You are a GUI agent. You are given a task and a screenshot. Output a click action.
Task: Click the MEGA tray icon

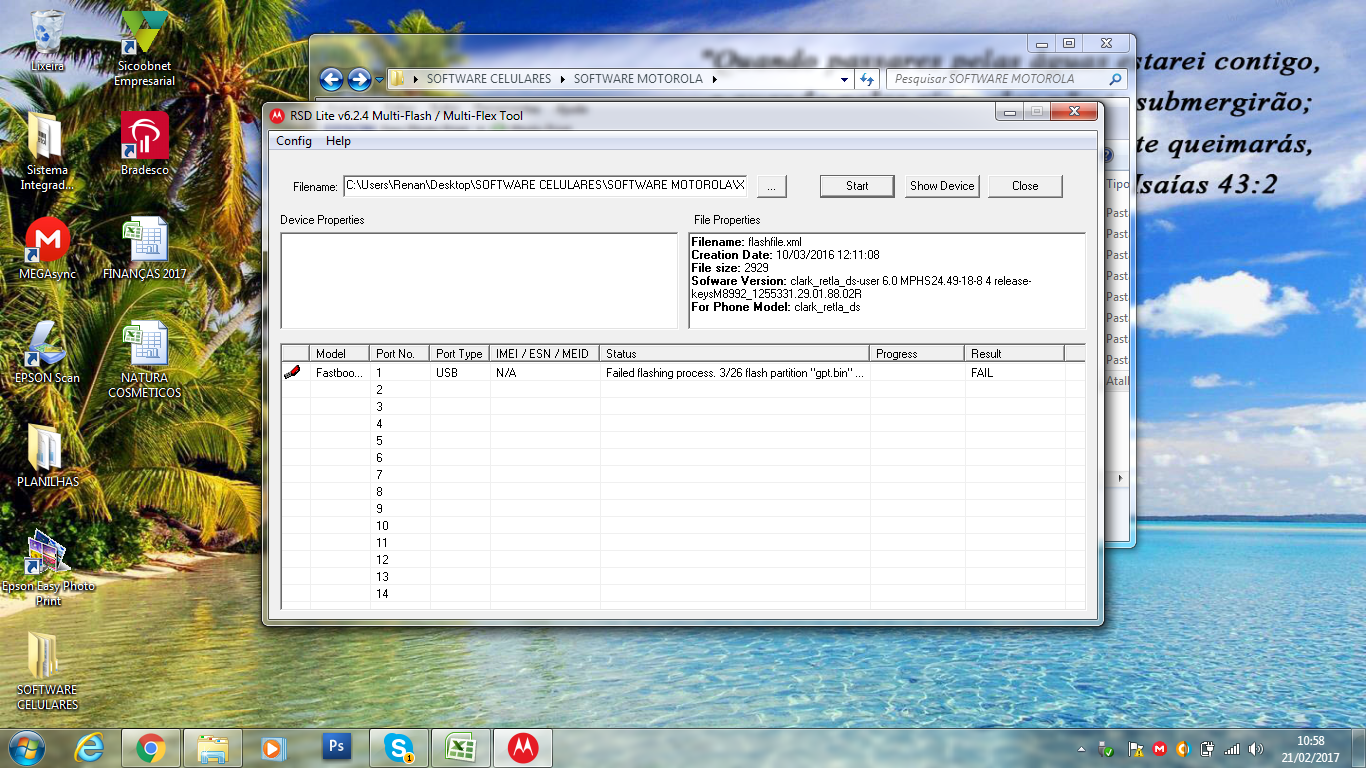[1160, 748]
